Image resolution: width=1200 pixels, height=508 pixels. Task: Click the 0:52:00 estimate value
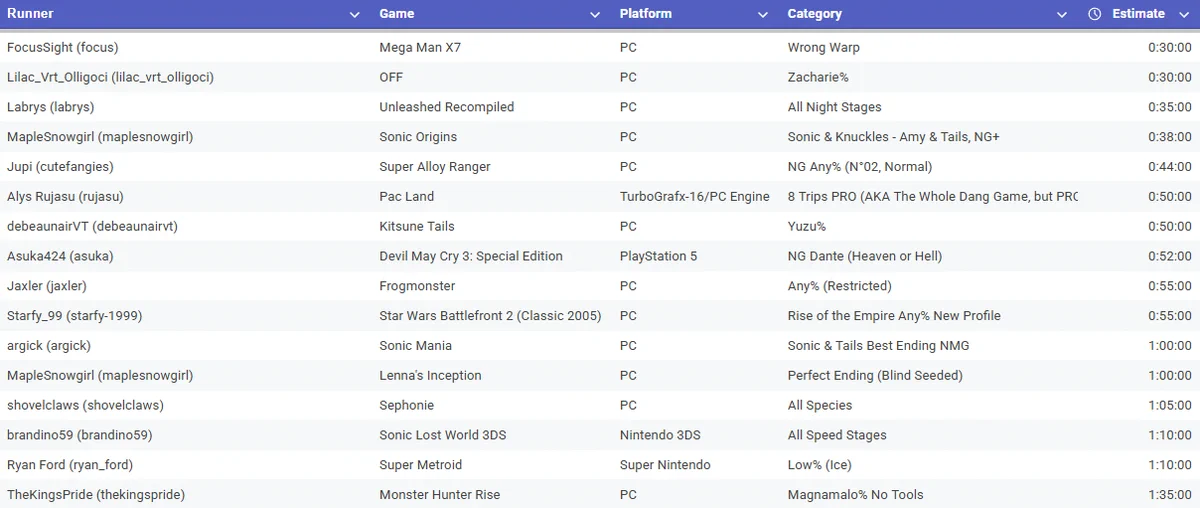point(1170,256)
